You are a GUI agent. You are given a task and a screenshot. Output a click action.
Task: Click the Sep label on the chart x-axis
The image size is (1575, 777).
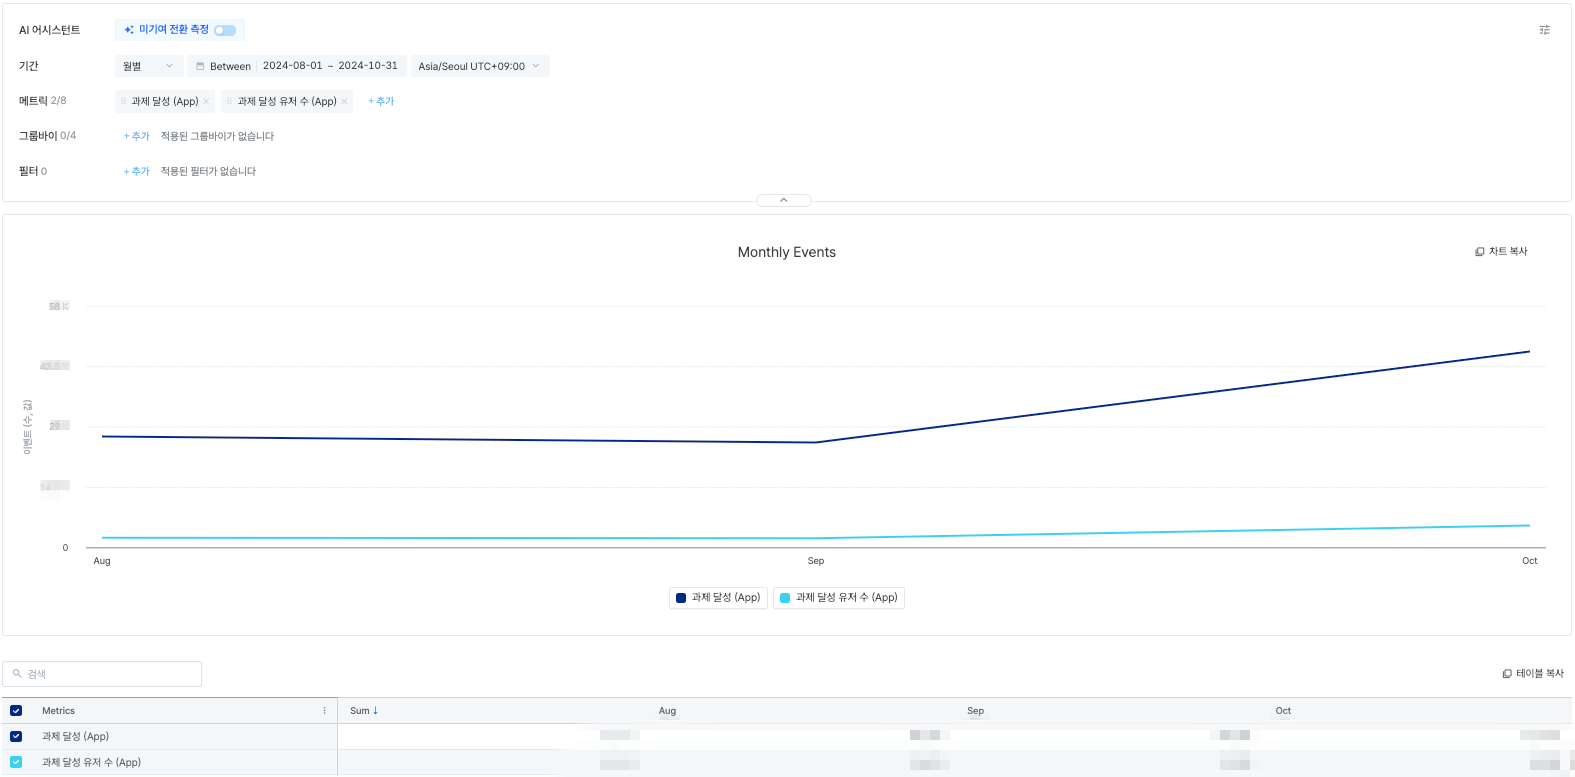[816, 561]
